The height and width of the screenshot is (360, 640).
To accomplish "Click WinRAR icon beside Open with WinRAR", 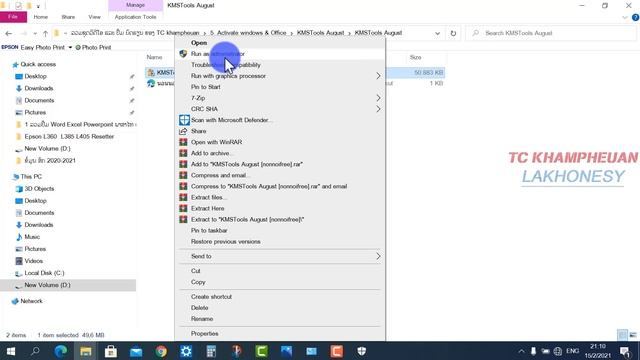I will [x=183, y=142].
